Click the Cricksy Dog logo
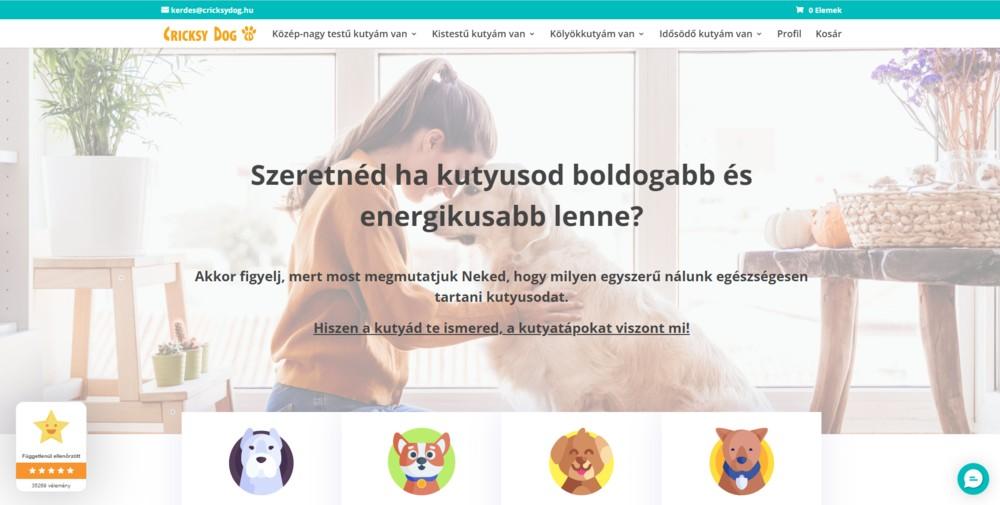This screenshot has width=1000, height=505. click(210, 34)
